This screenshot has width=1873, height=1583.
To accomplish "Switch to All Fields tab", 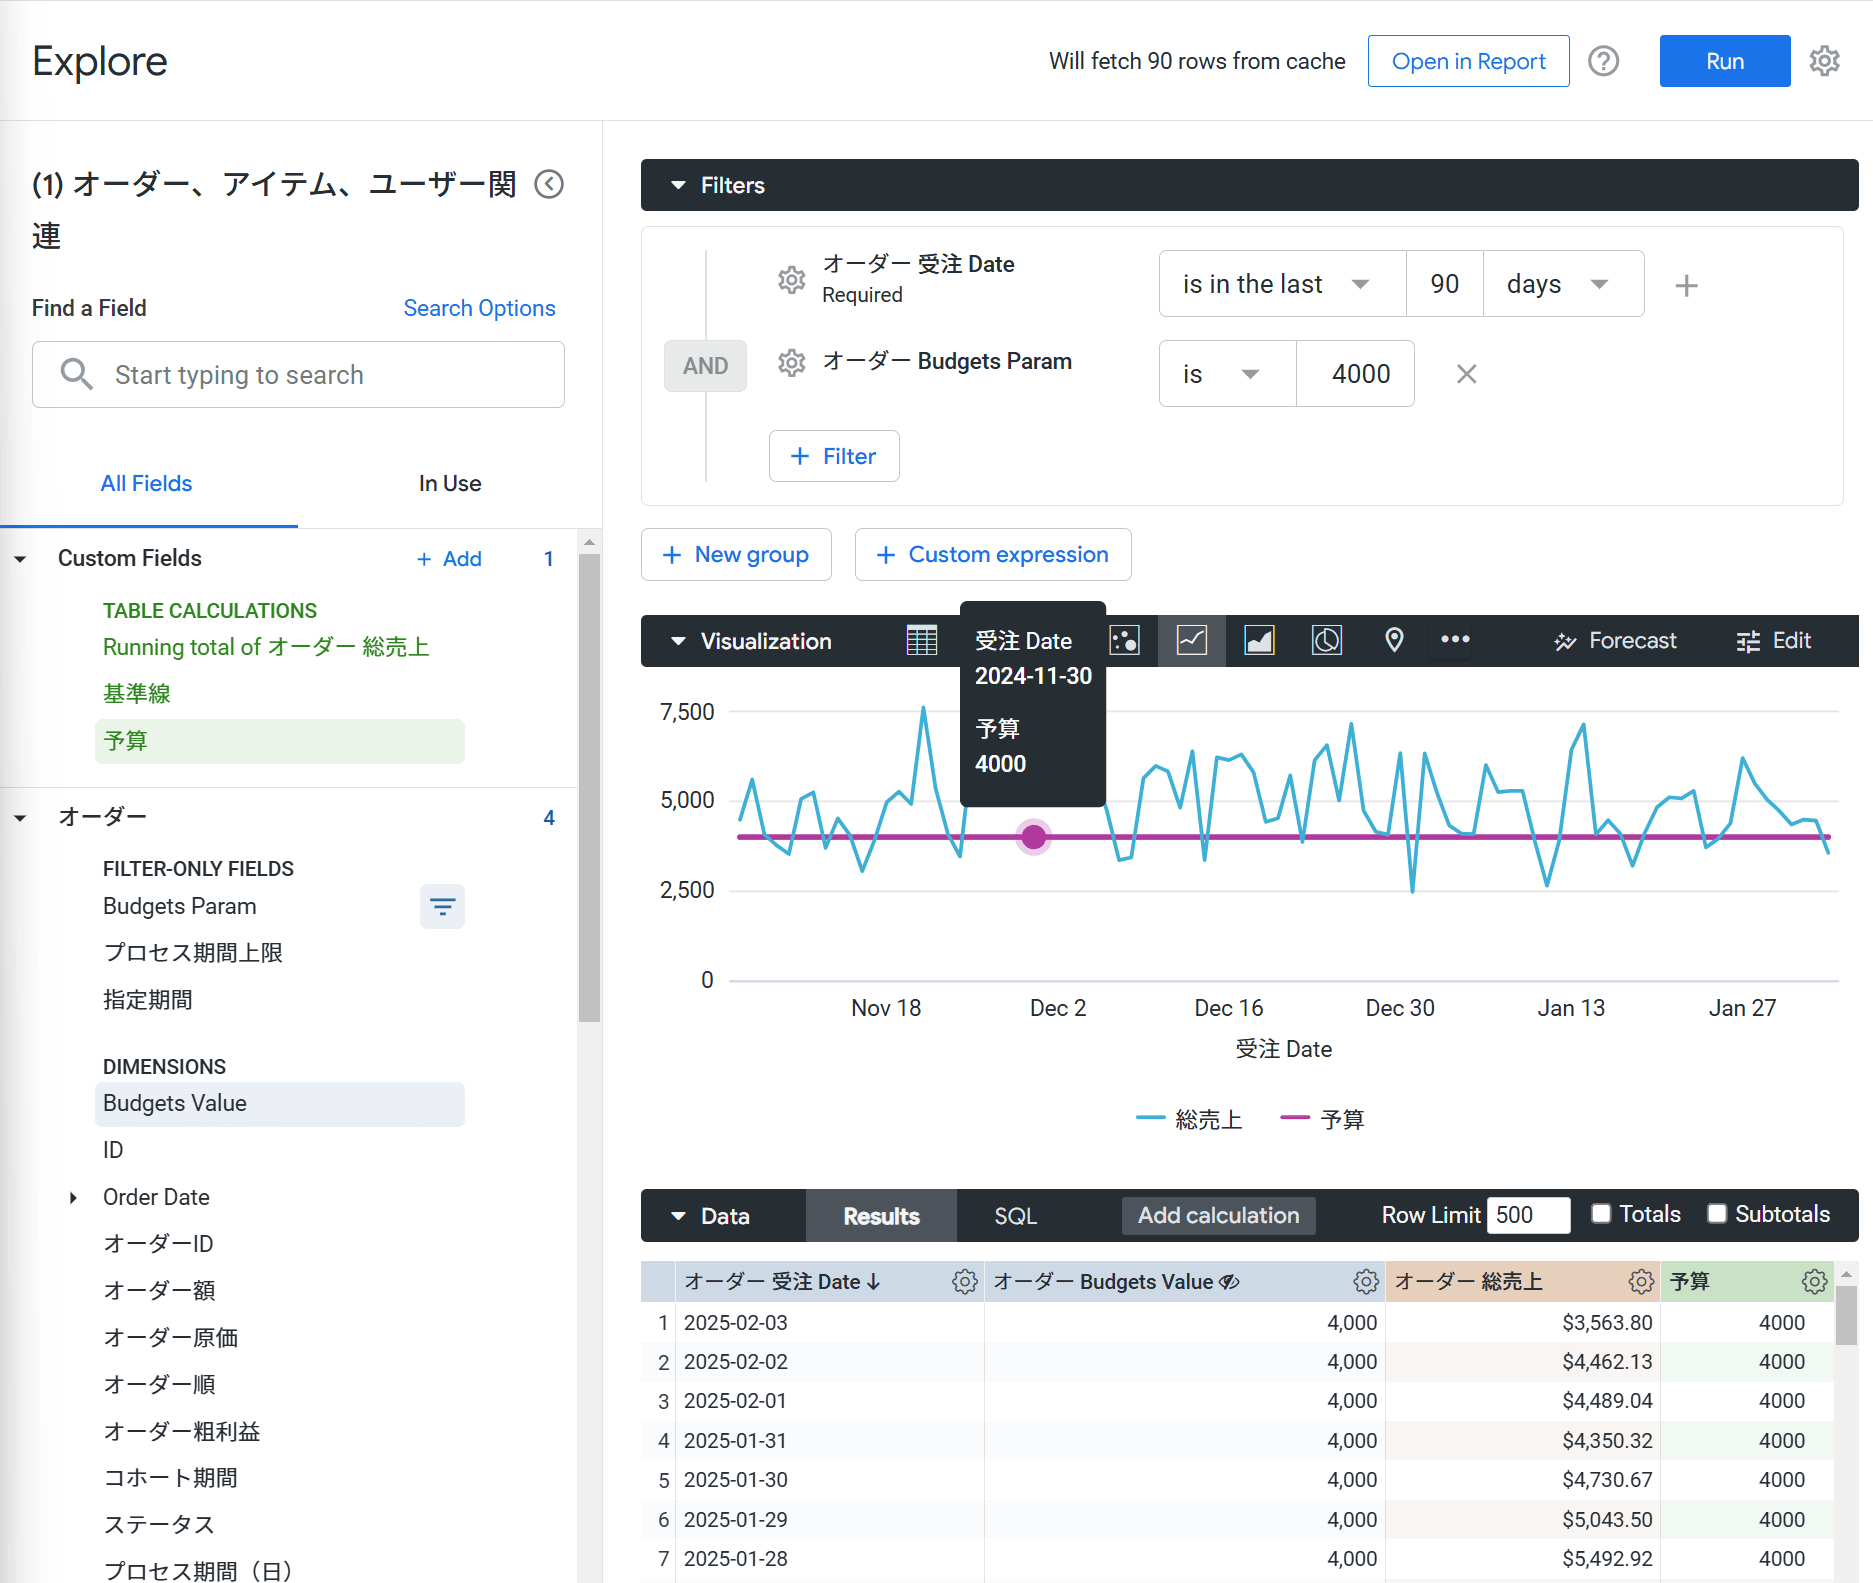I will point(146,484).
